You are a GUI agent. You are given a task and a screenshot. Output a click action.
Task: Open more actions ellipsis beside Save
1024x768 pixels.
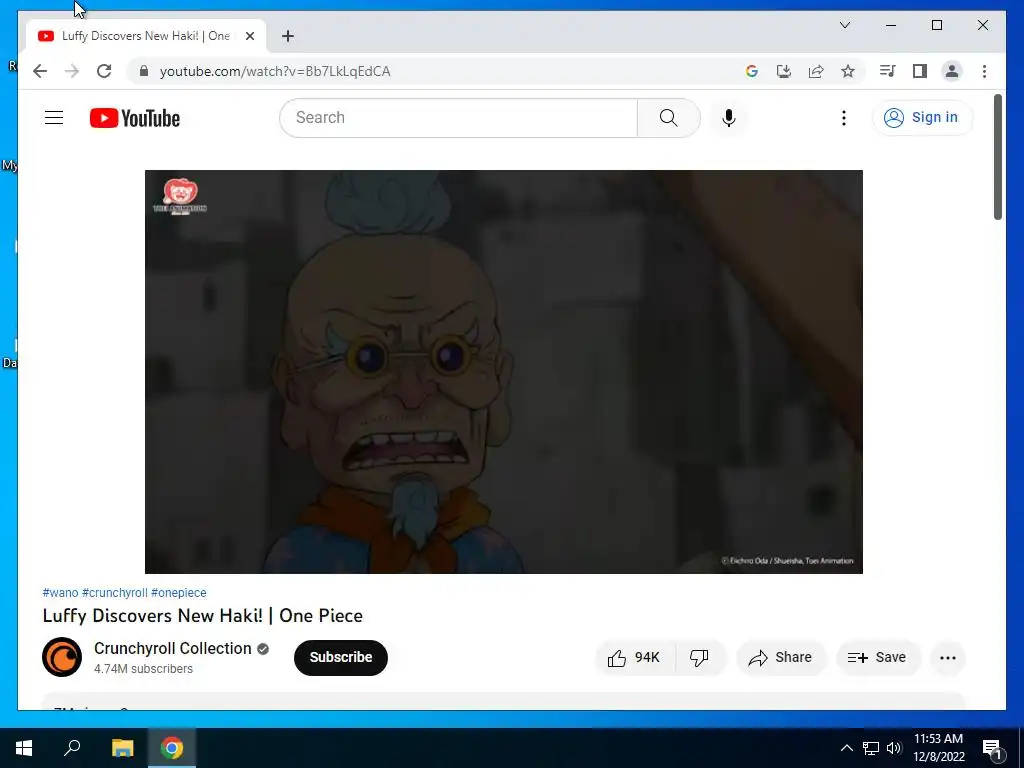948,658
